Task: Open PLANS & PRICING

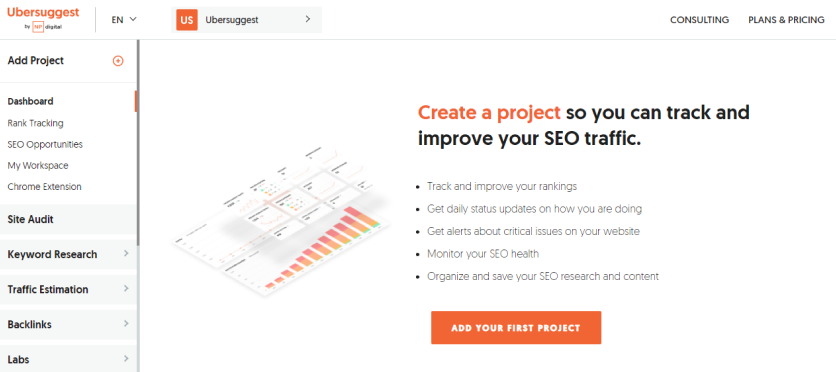Action: 786,20
